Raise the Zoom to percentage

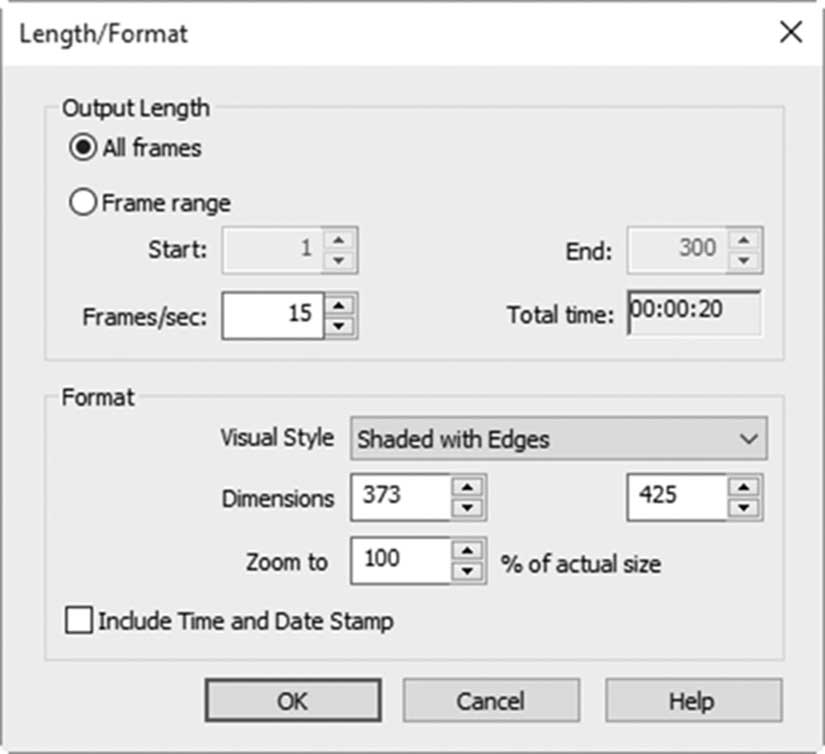click(468, 550)
